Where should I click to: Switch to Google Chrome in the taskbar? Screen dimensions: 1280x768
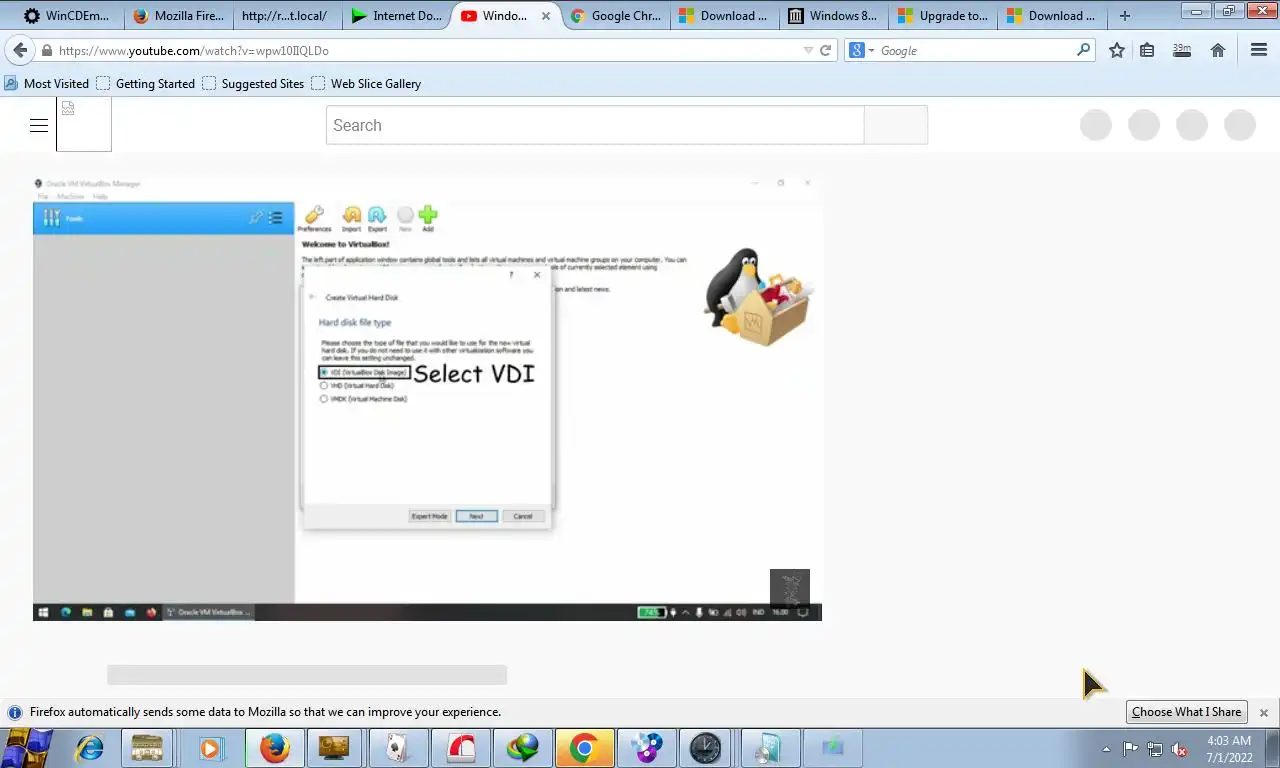[x=584, y=747]
